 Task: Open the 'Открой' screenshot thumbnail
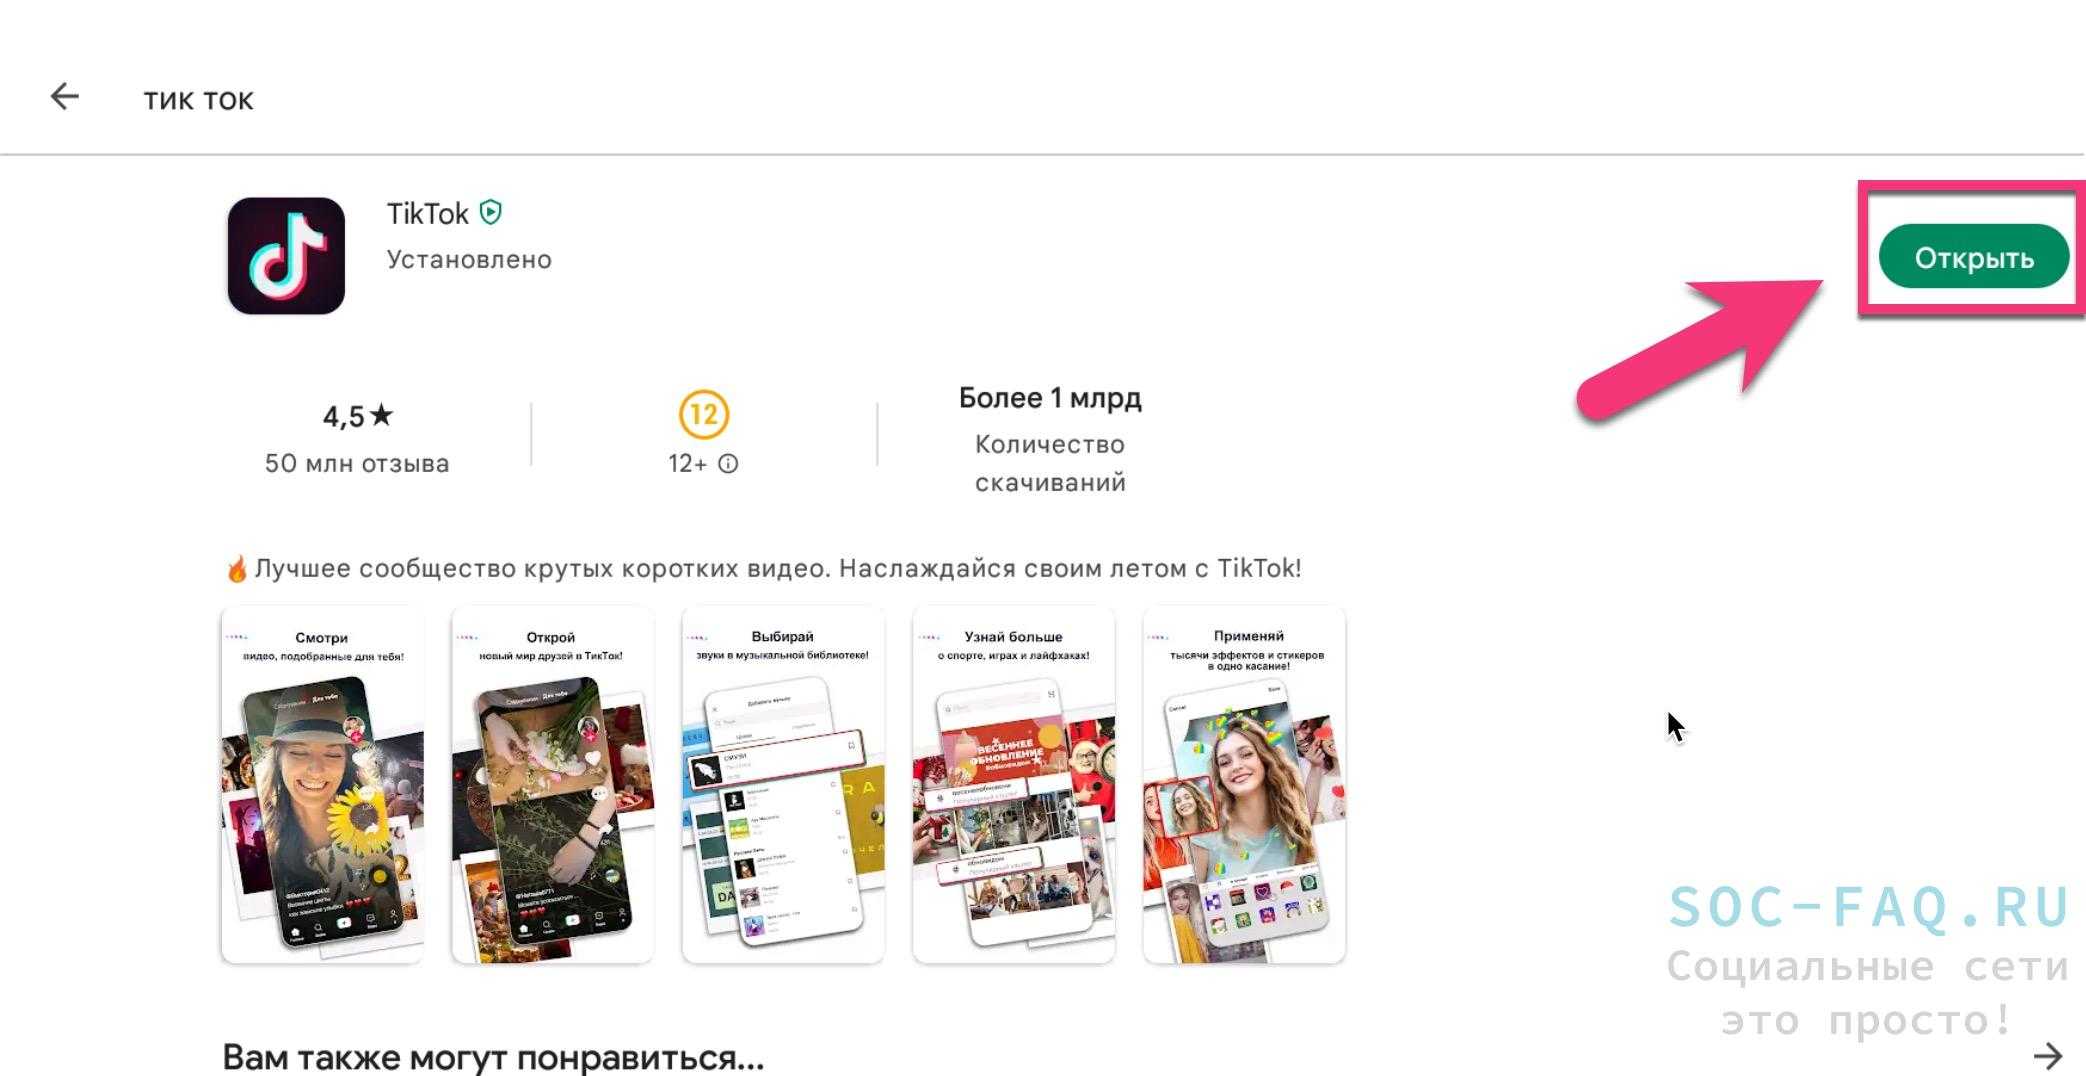[x=552, y=785]
